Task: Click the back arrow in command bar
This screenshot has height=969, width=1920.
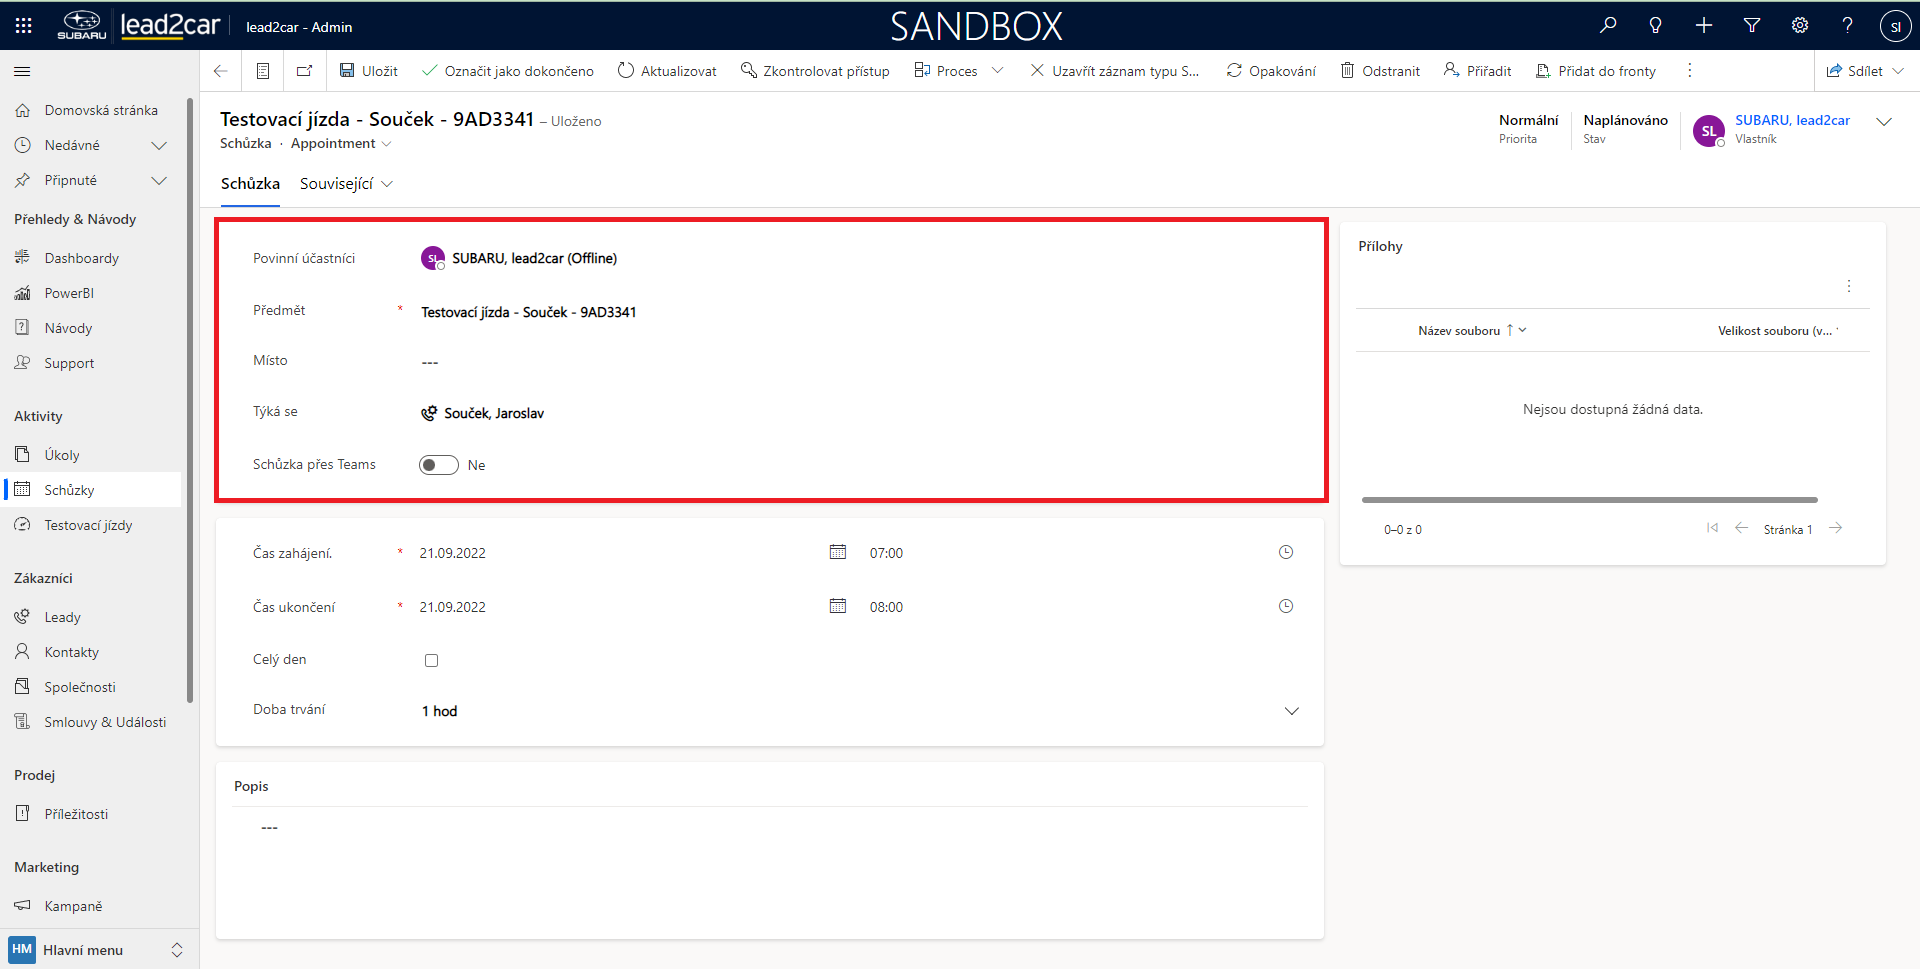Action: click(221, 71)
